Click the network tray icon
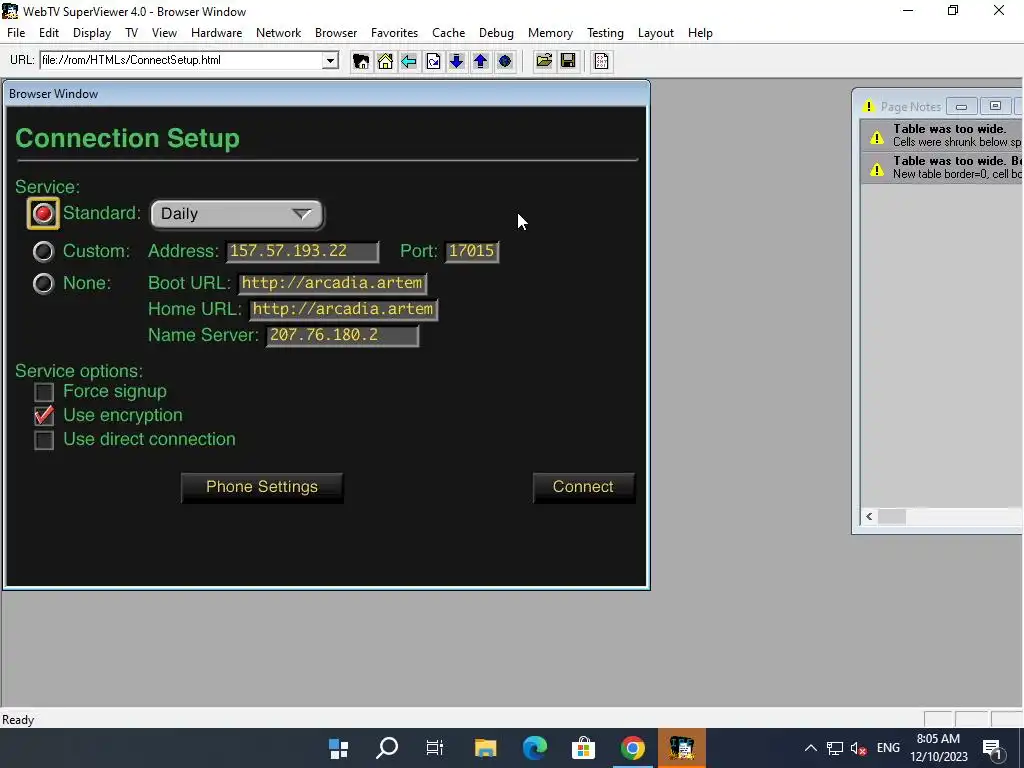The width and height of the screenshot is (1024, 768). coord(835,748)
